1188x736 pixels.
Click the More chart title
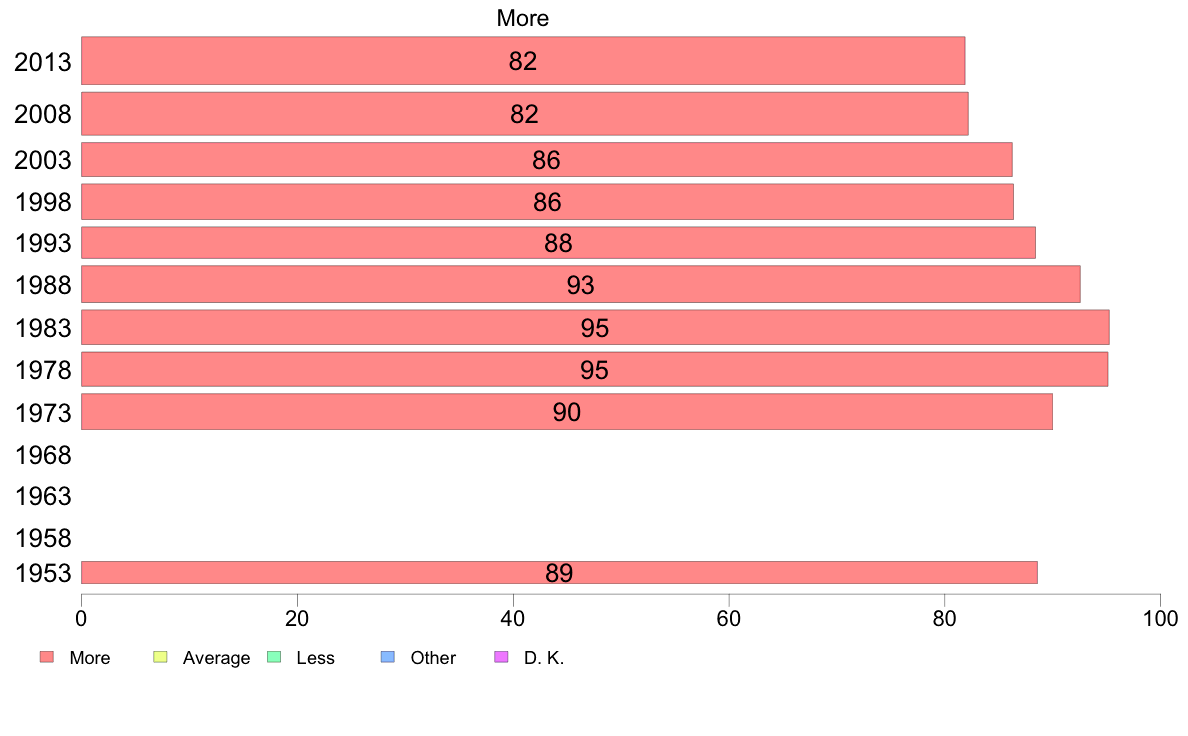point(523,18)
